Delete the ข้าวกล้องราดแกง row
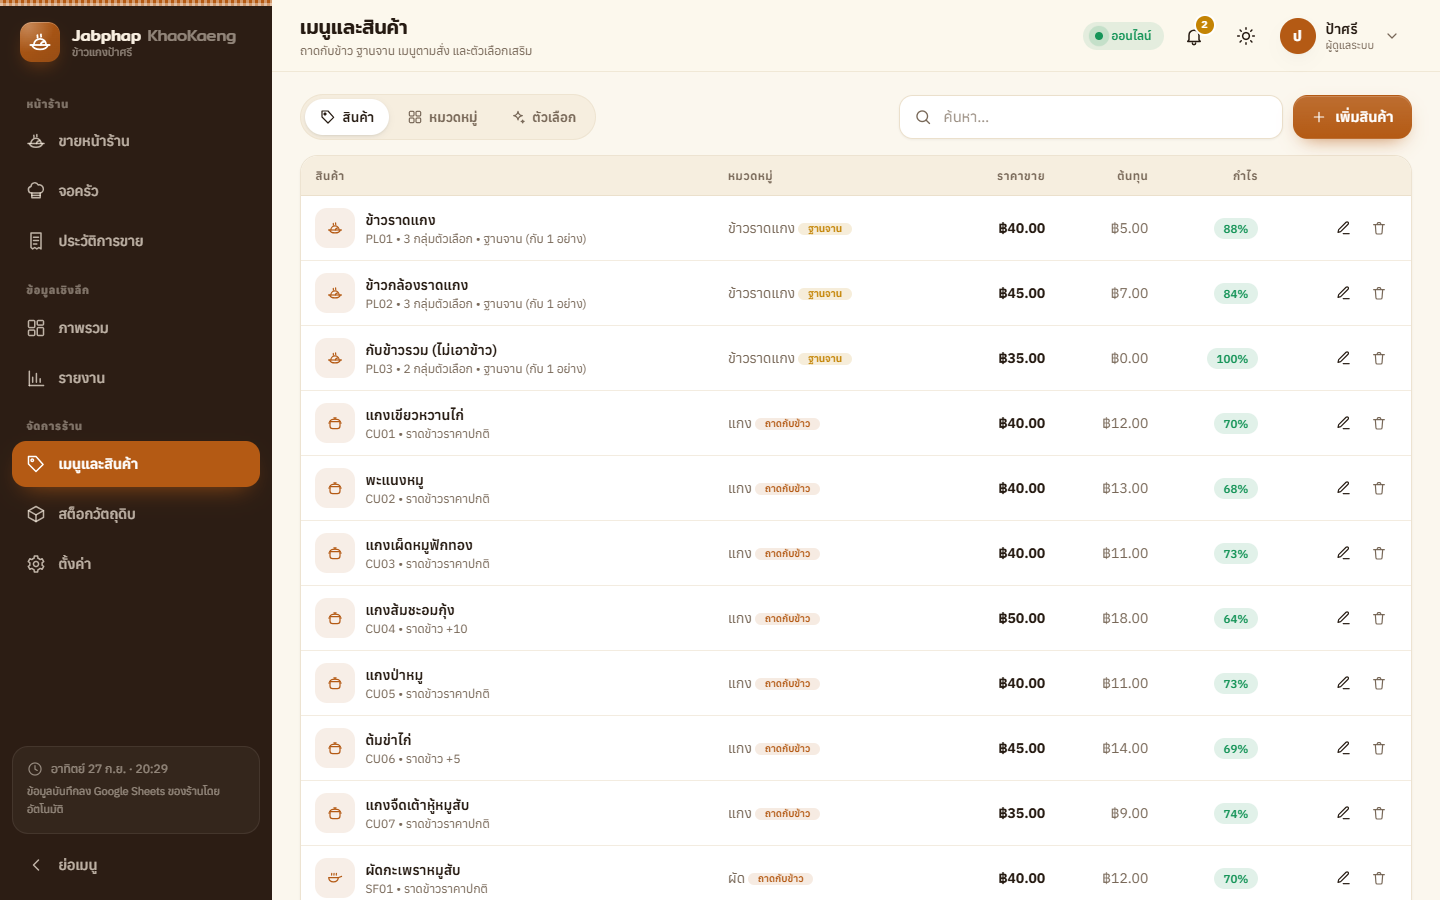 tap(1379, 293)
